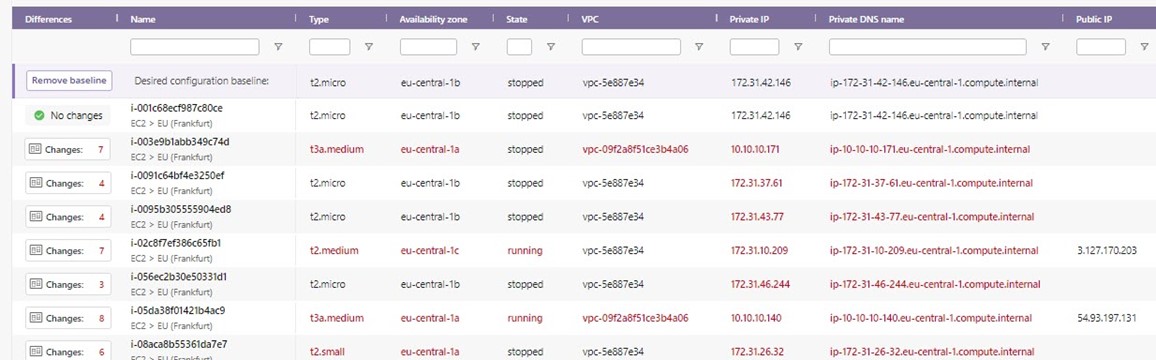Click the eu-central-1c availability zone cell

coord(430,251)
